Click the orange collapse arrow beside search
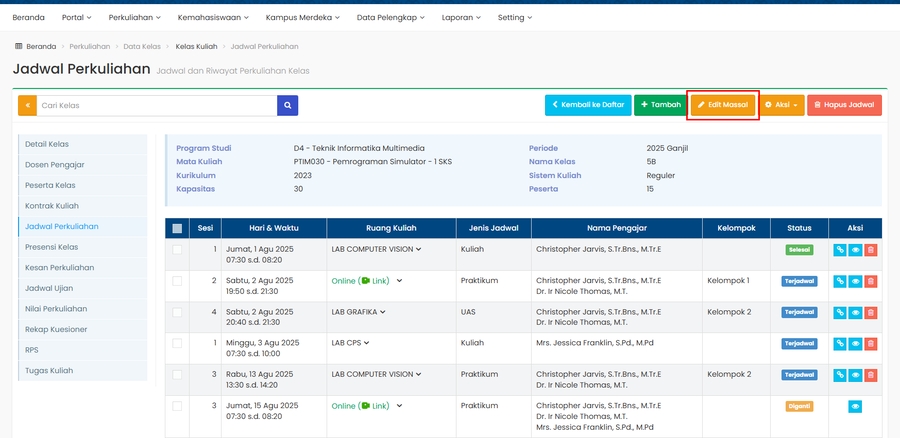This screenshot has width=900, height=438. (27, 105)
